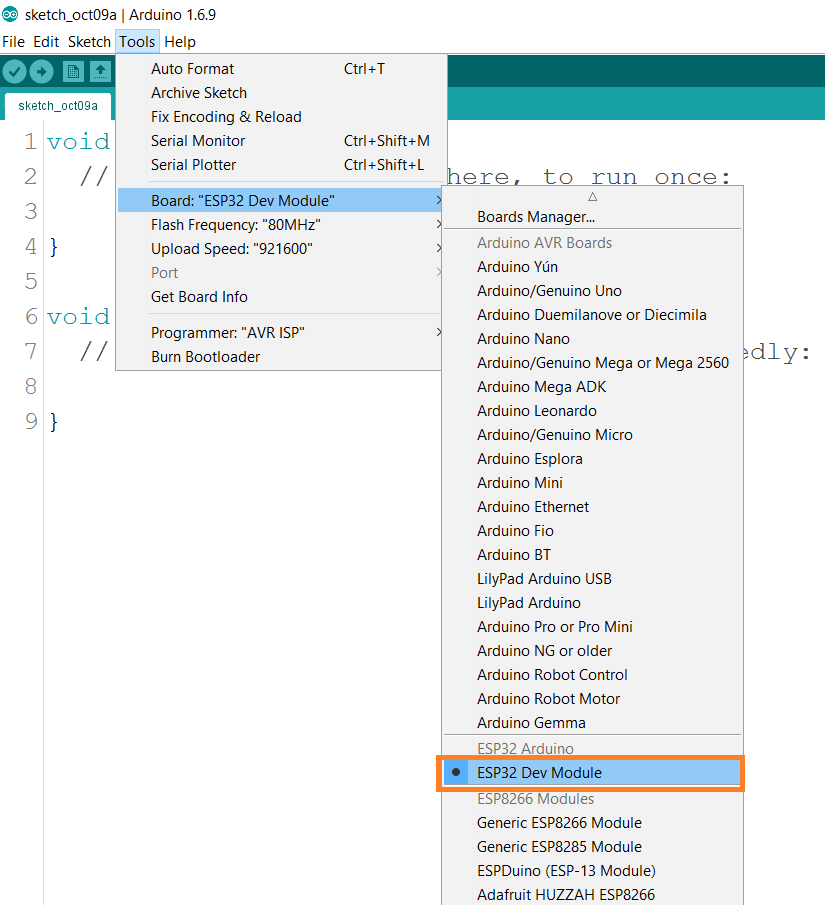Select Generic ESP8266 Module board
The height and width of the screenshot is (905, 827).
click(593, 823)
